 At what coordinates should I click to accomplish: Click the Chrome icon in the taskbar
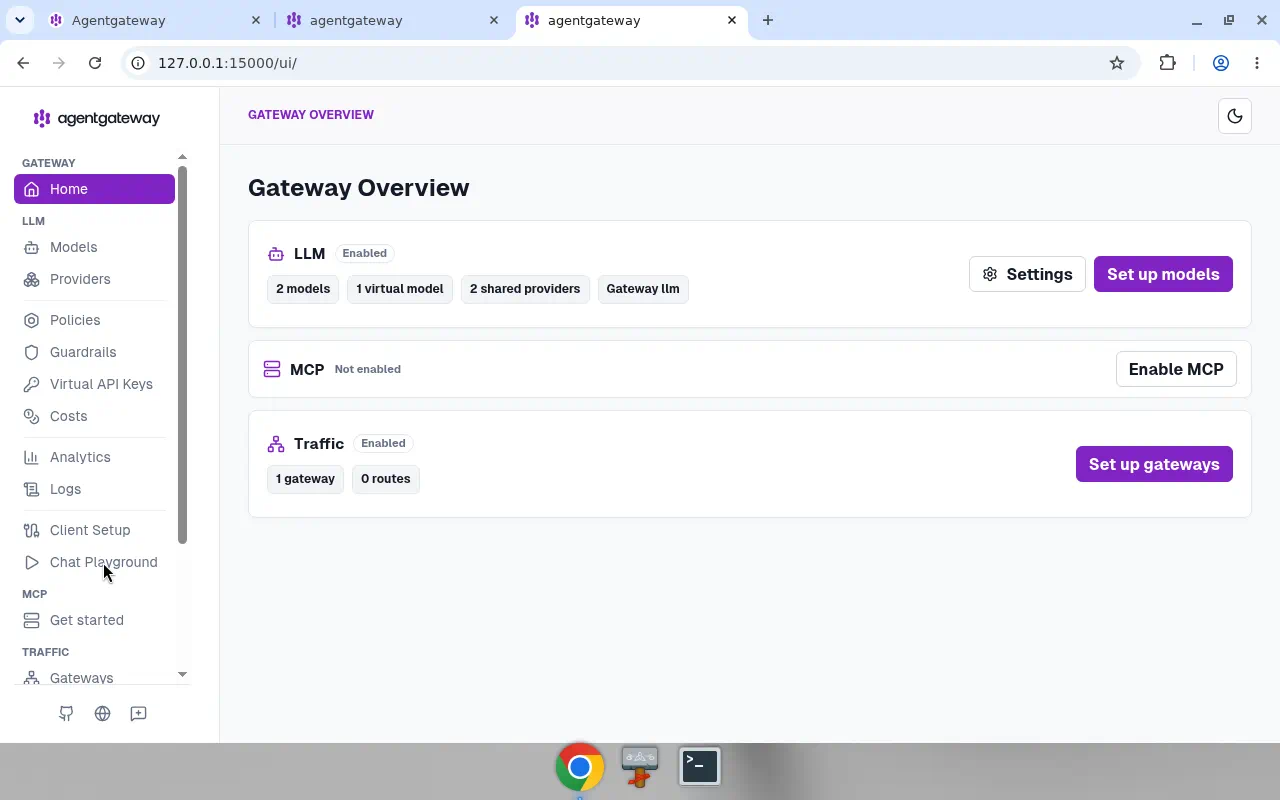(x=580, y=767)
